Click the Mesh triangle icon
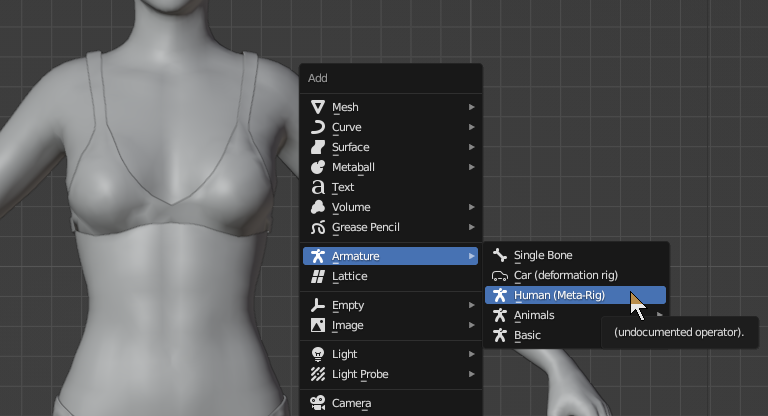The width and height of the screenshot is (768, 416). pyautogui.click(x=318, y=107)
